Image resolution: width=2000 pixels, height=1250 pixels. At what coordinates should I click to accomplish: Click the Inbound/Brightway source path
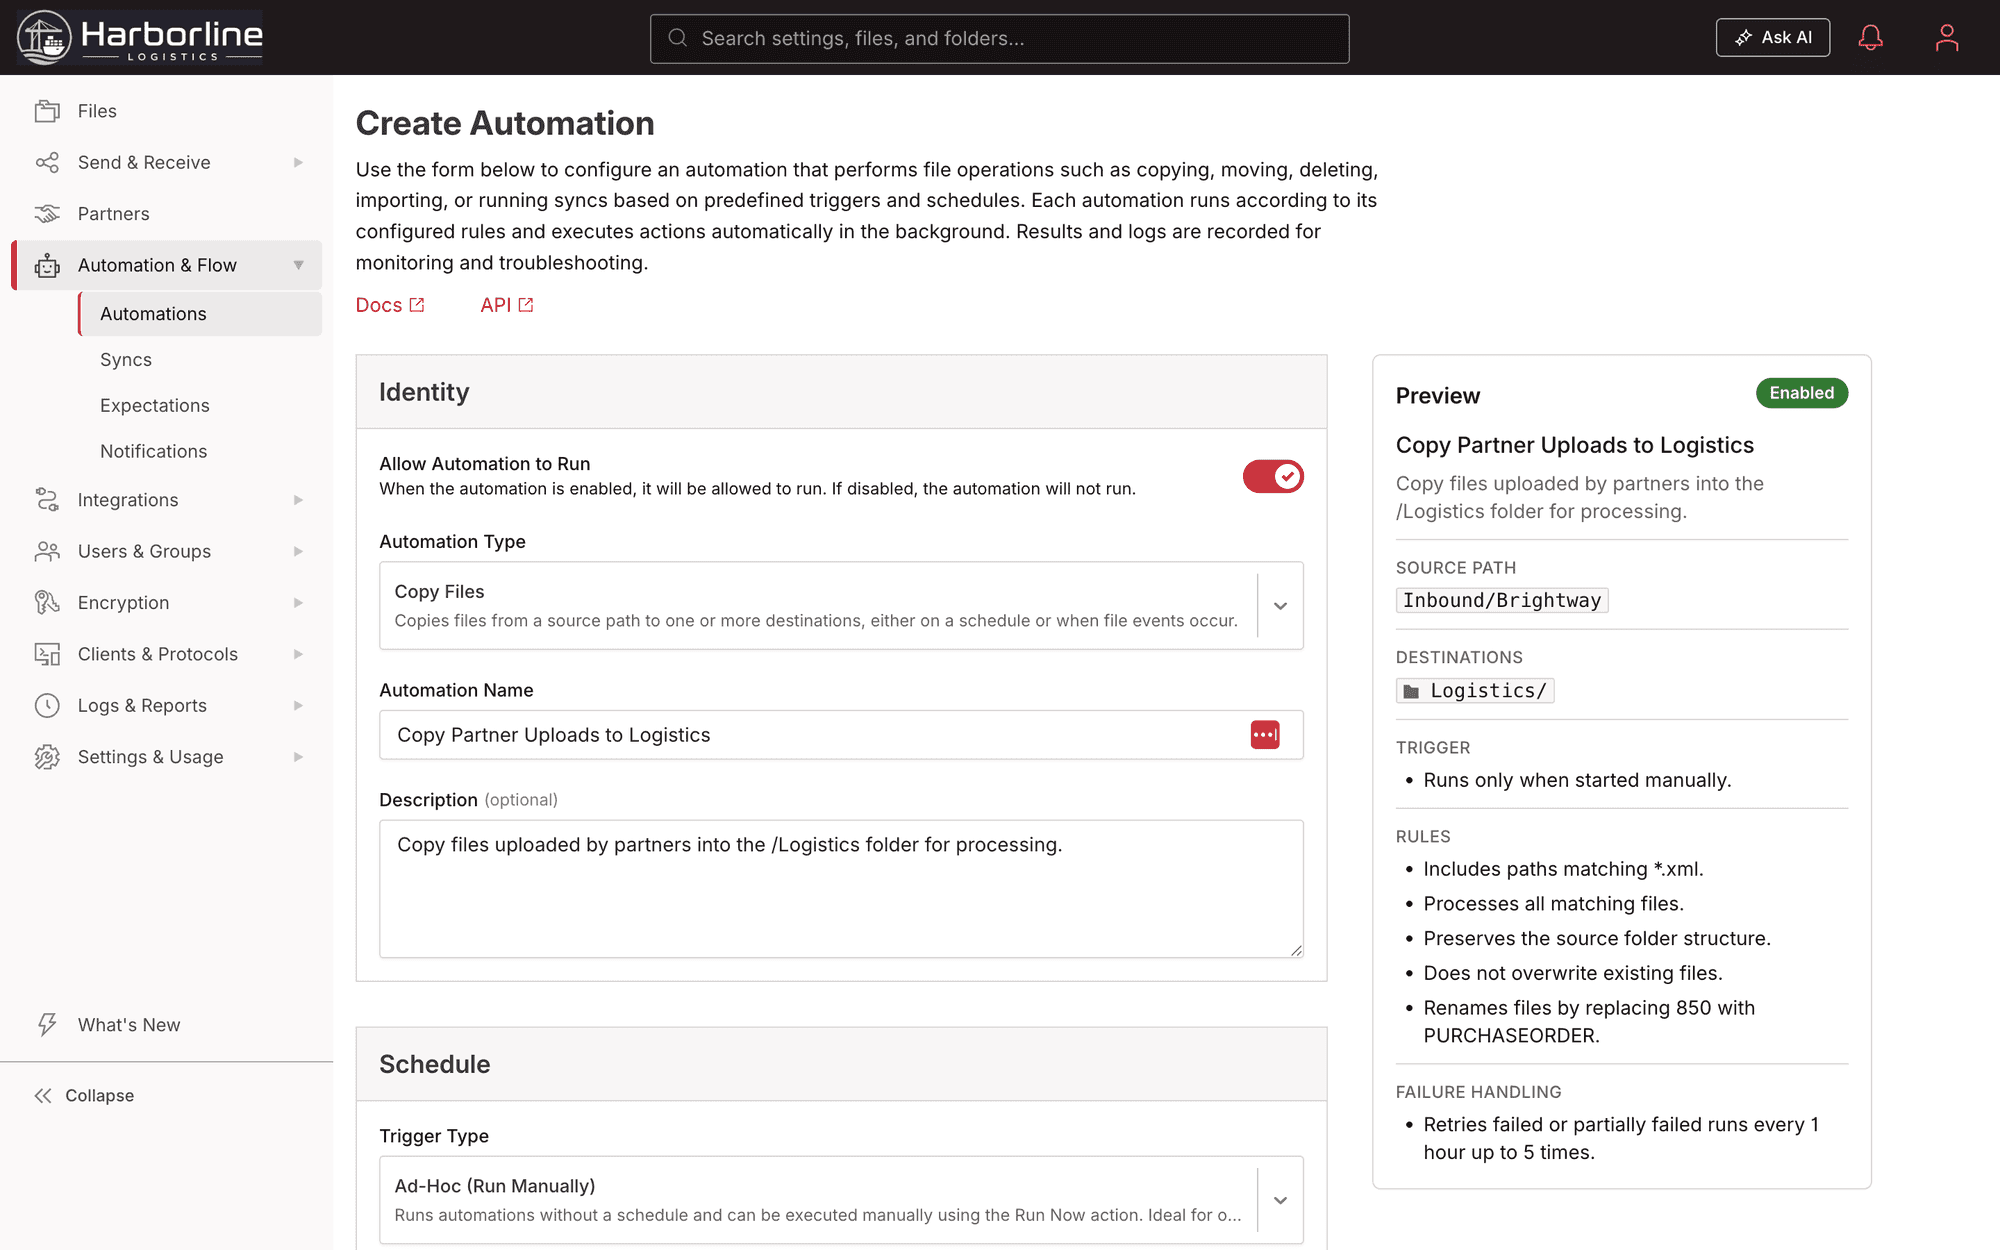[x=1502, y=600]
